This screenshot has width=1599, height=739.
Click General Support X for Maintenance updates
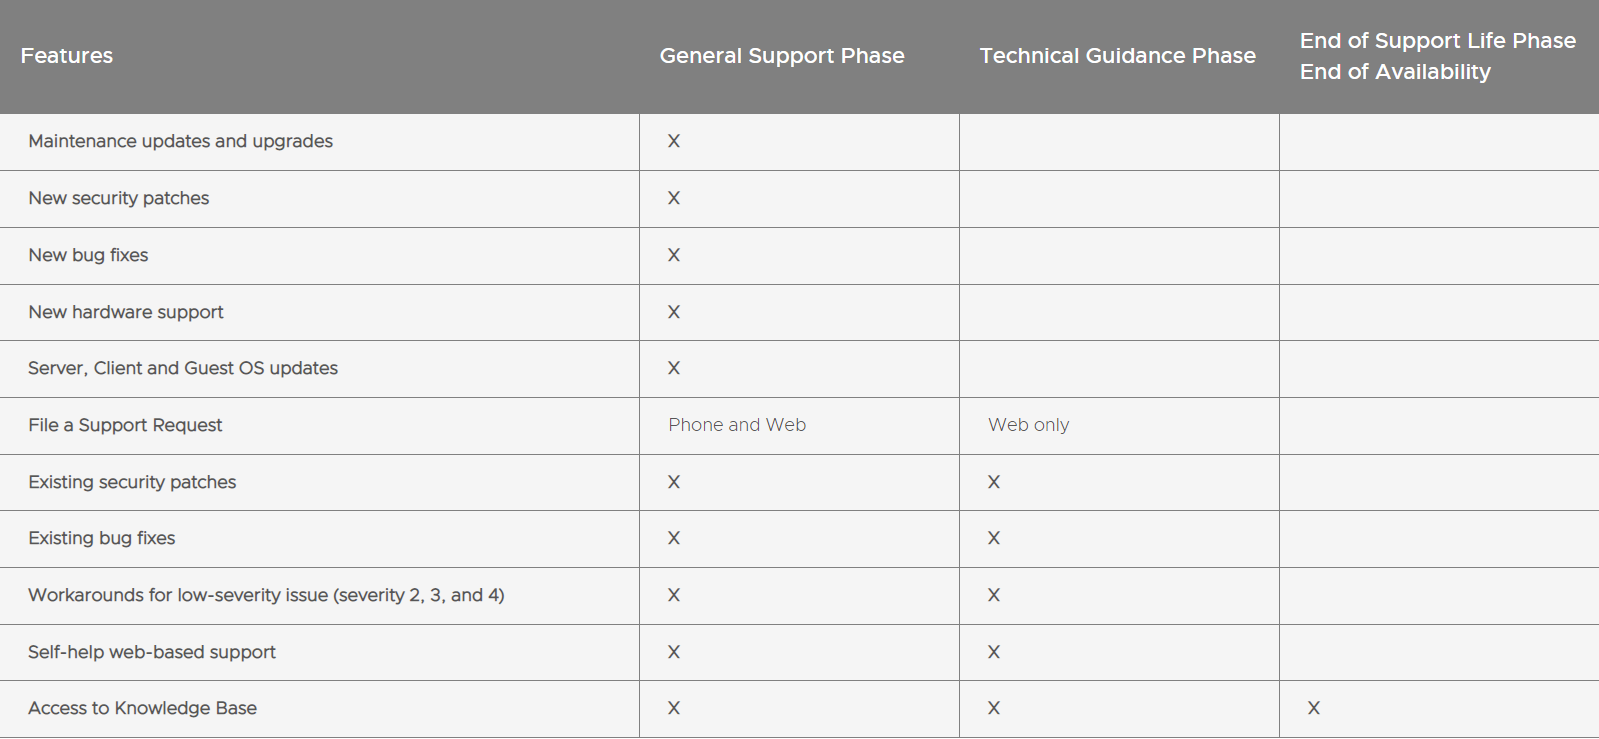(673, 141)
